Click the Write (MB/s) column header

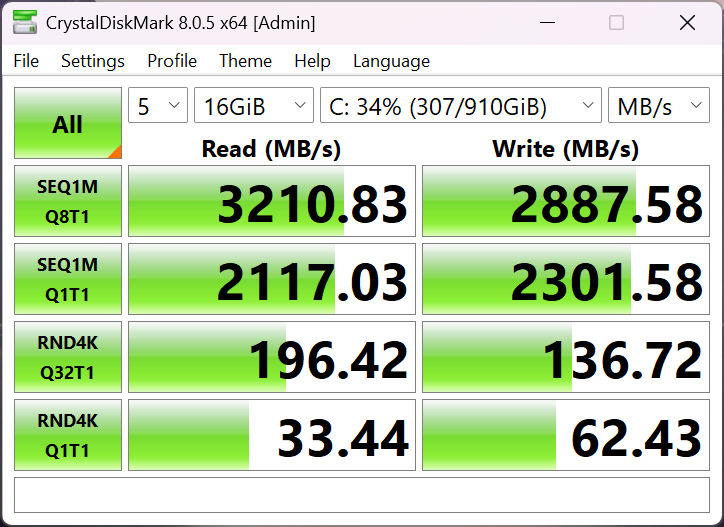566,149
